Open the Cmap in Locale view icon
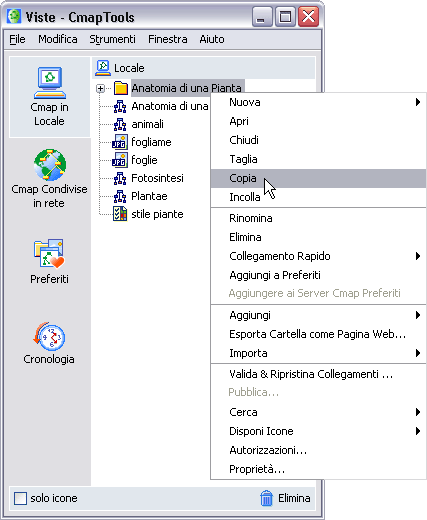The height and width of the screenshot is (520, 427). coord(50,83)
